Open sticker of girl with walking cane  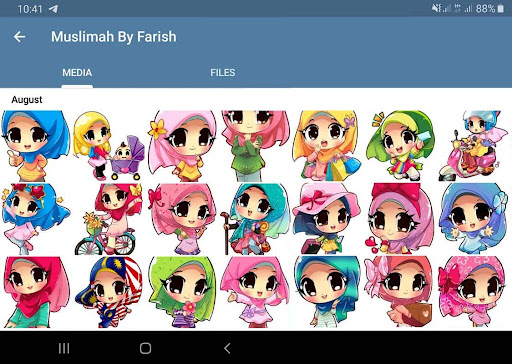pyautogui.click(x=254, y=219)
